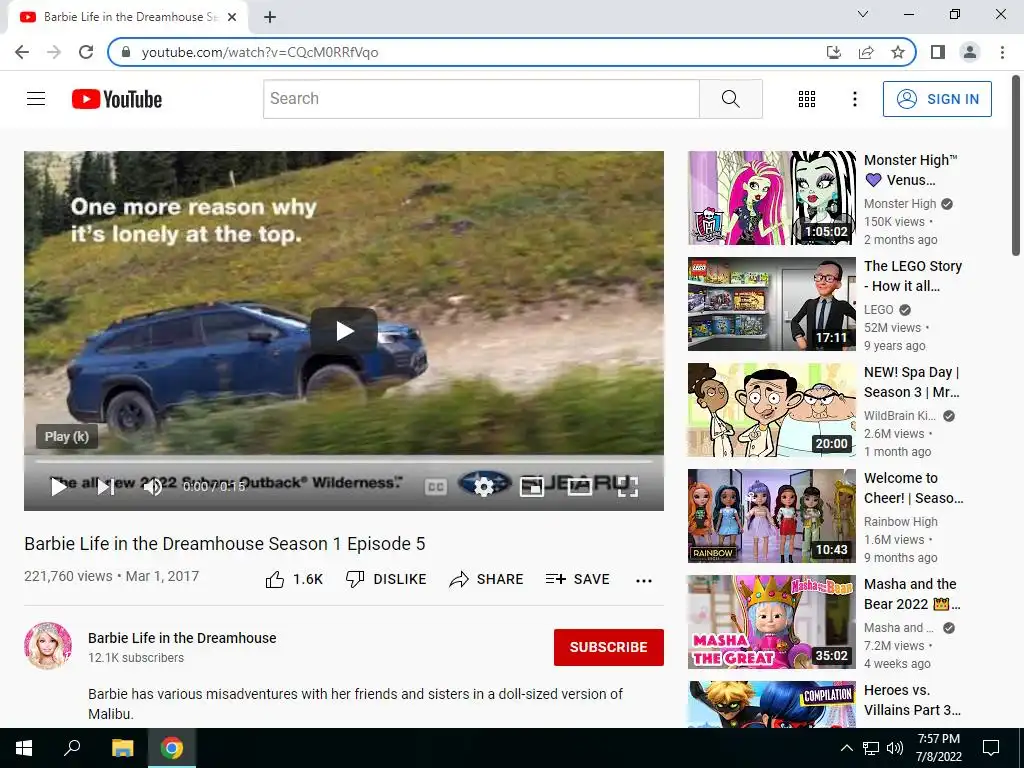Show hidden tray icons chevron
Viewport: 1024px width, 768px height.
tap(846, 748)
